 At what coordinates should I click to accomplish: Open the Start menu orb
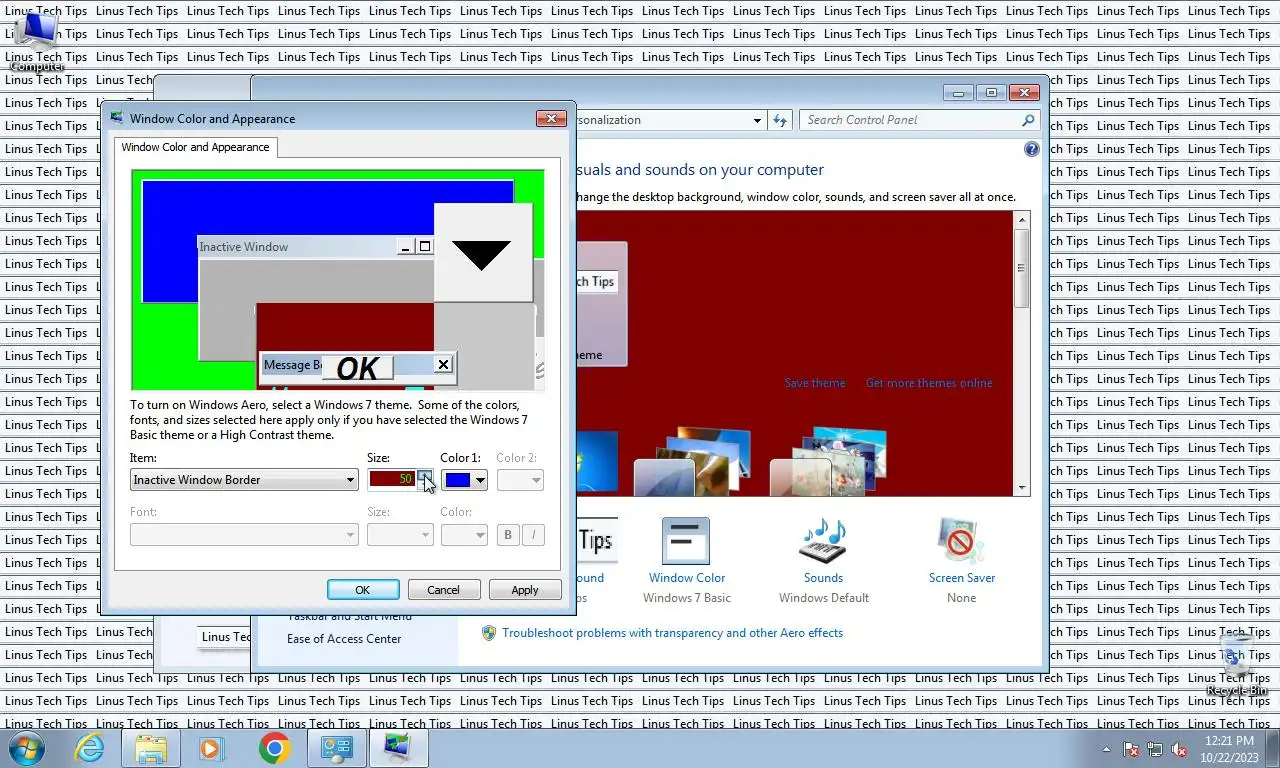27,748
